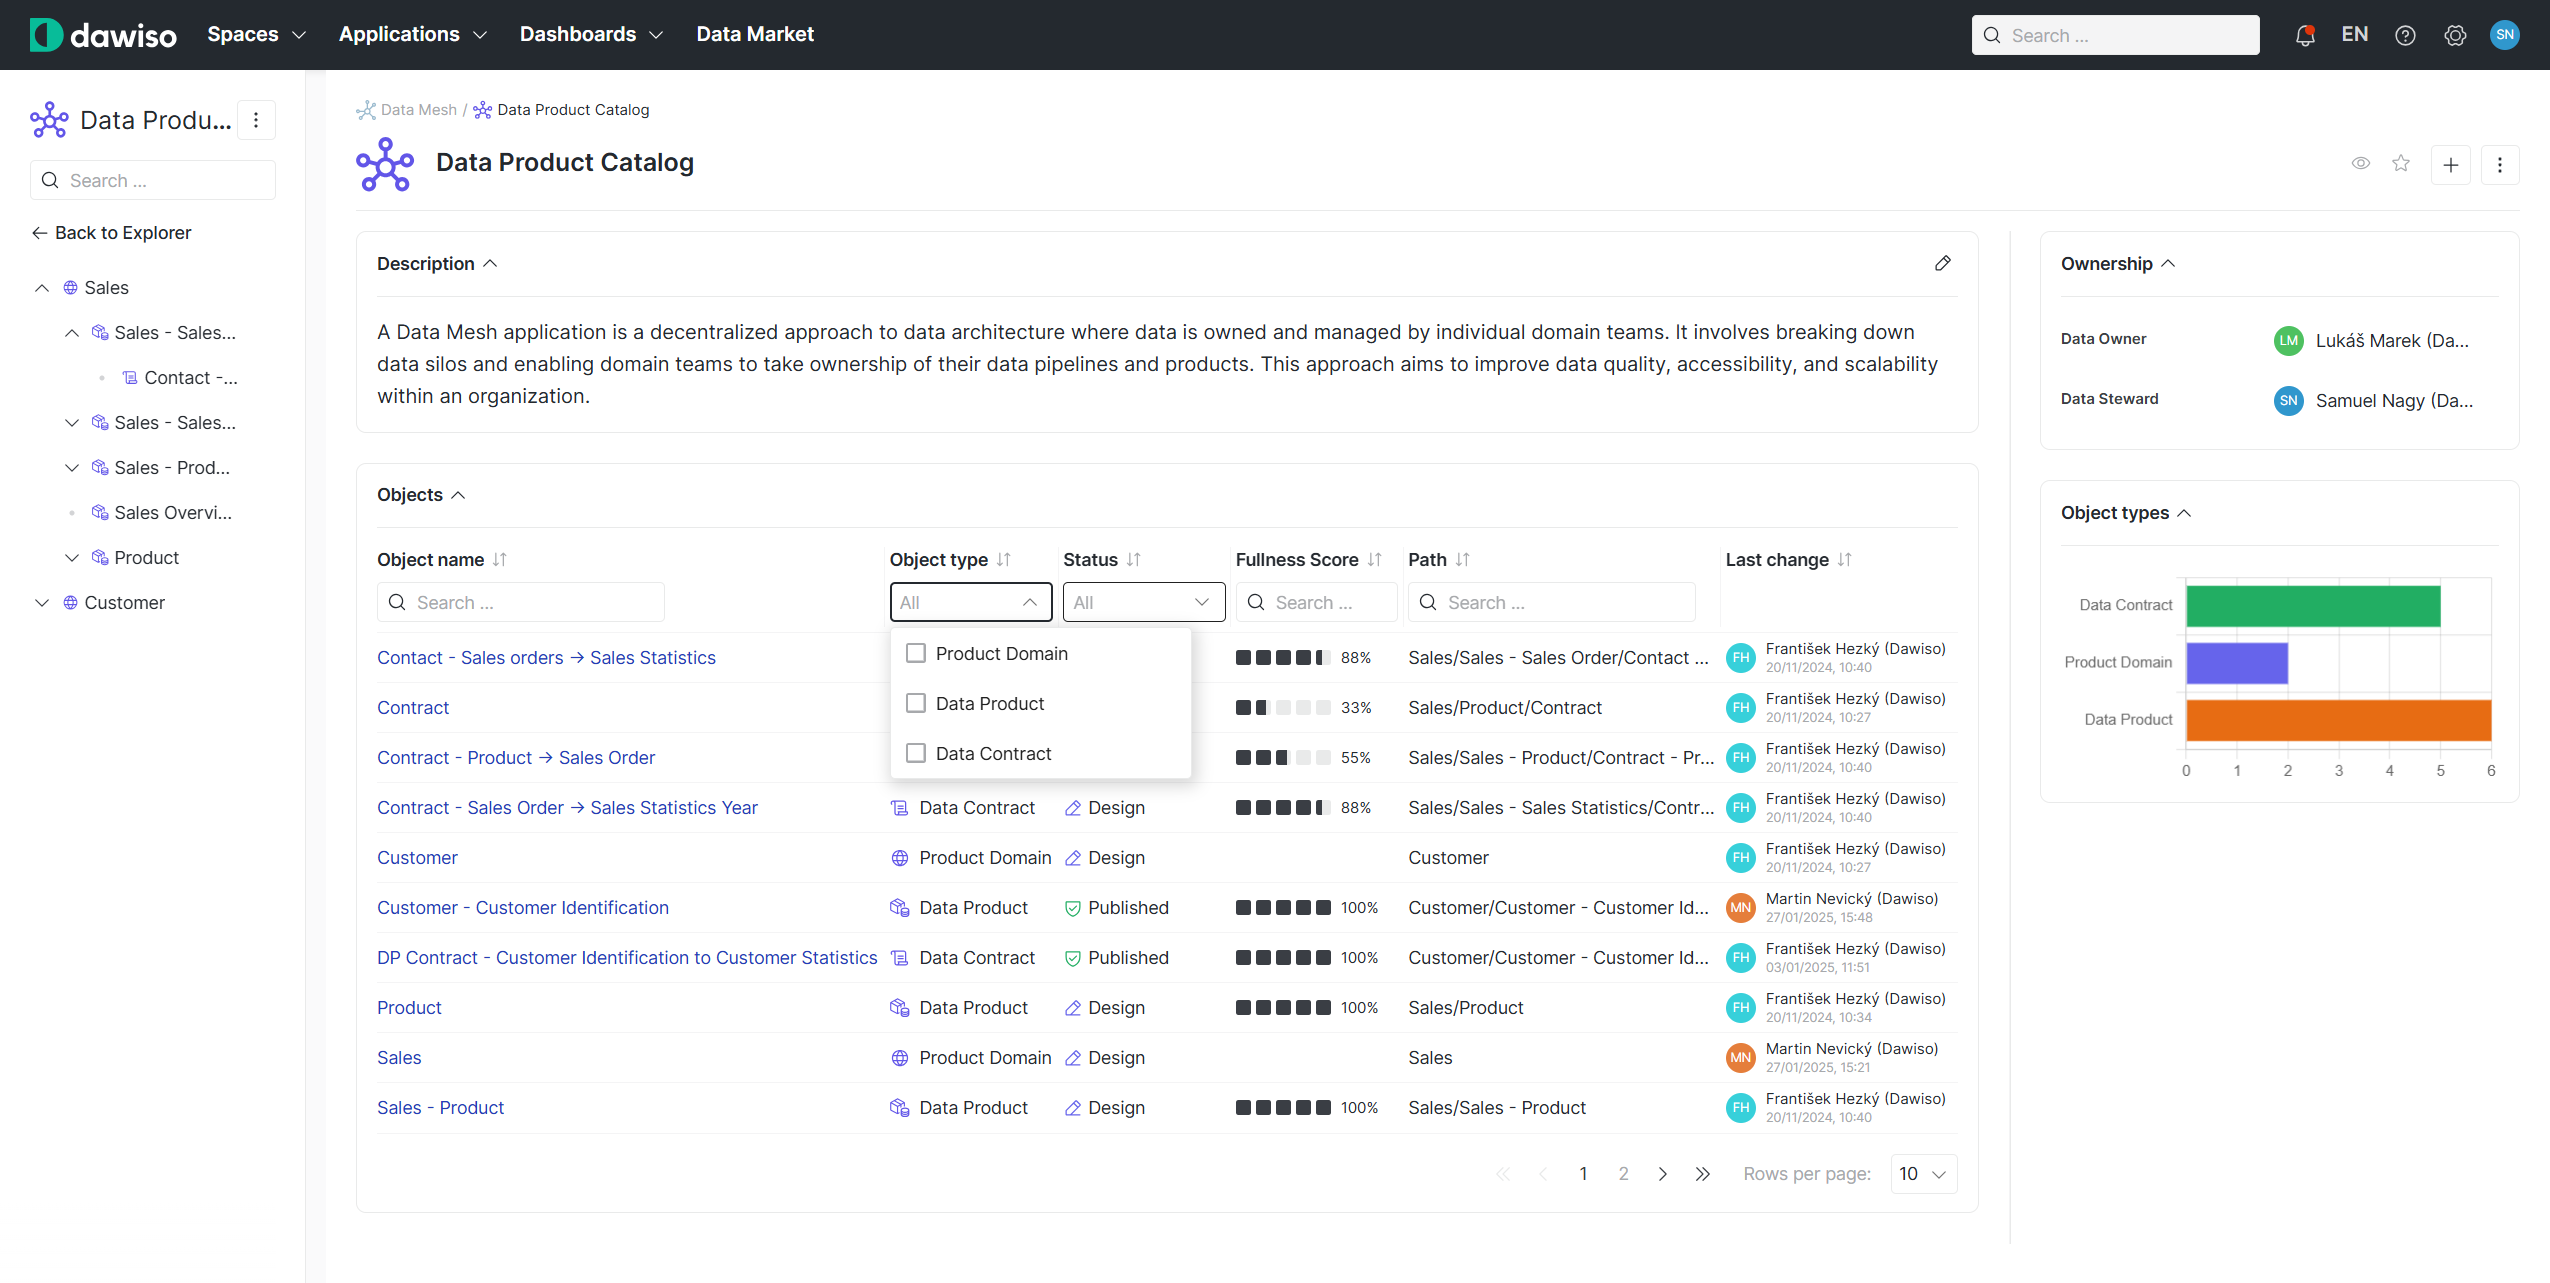Open the Status filter dropdown
Viewport: 2550px width, 1283px height.
tap(1141, 601)
